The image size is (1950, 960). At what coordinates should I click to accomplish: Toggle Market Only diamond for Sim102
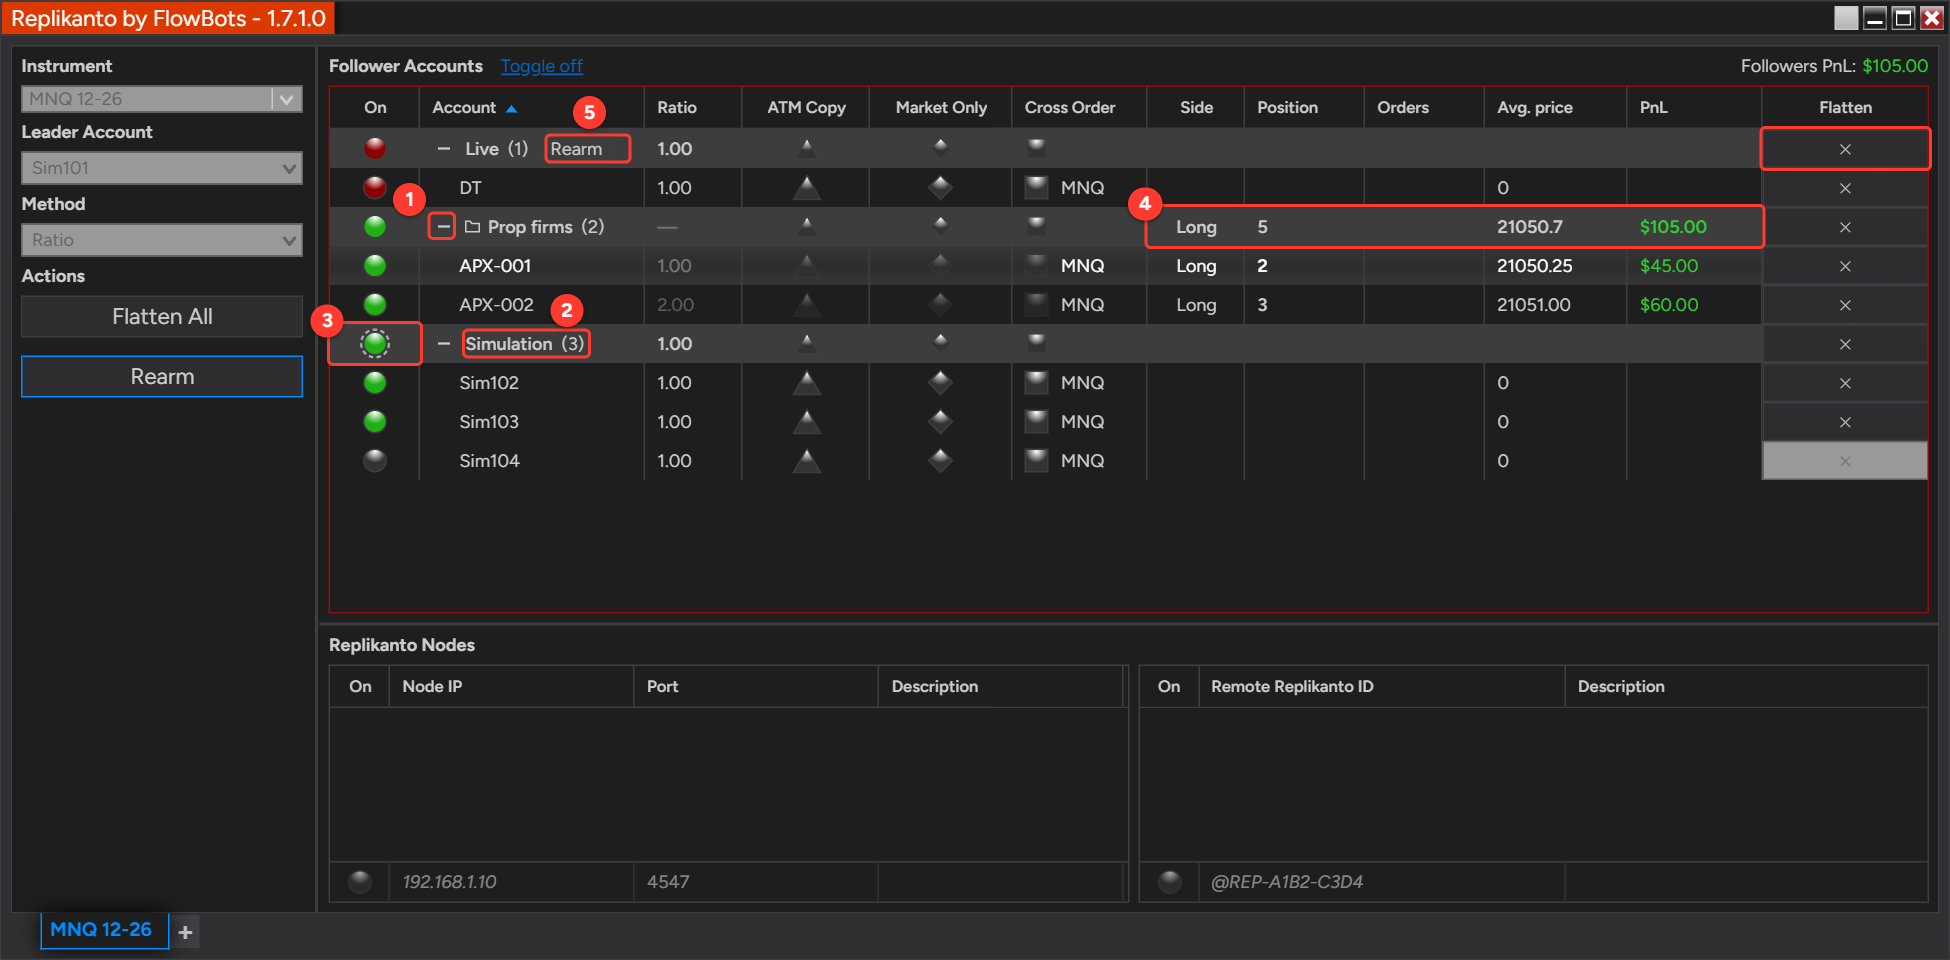click(x=940, y=382)
